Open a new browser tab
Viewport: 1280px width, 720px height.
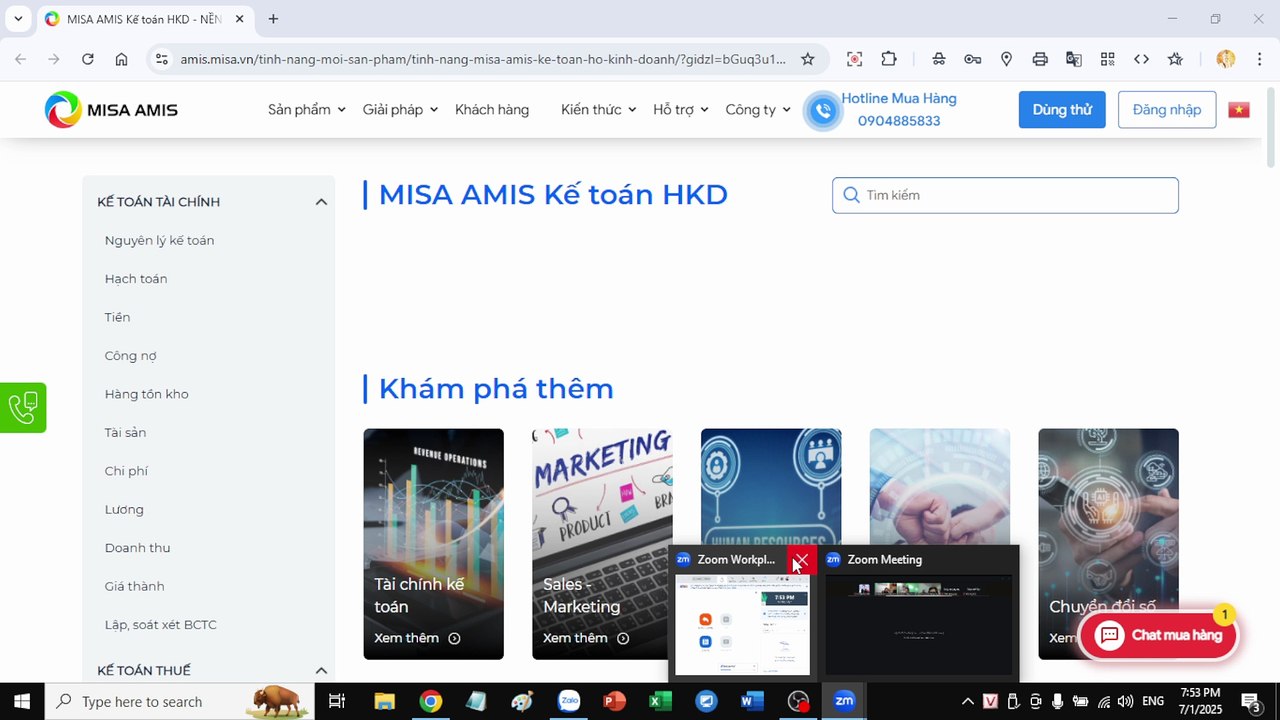point(273,19)
